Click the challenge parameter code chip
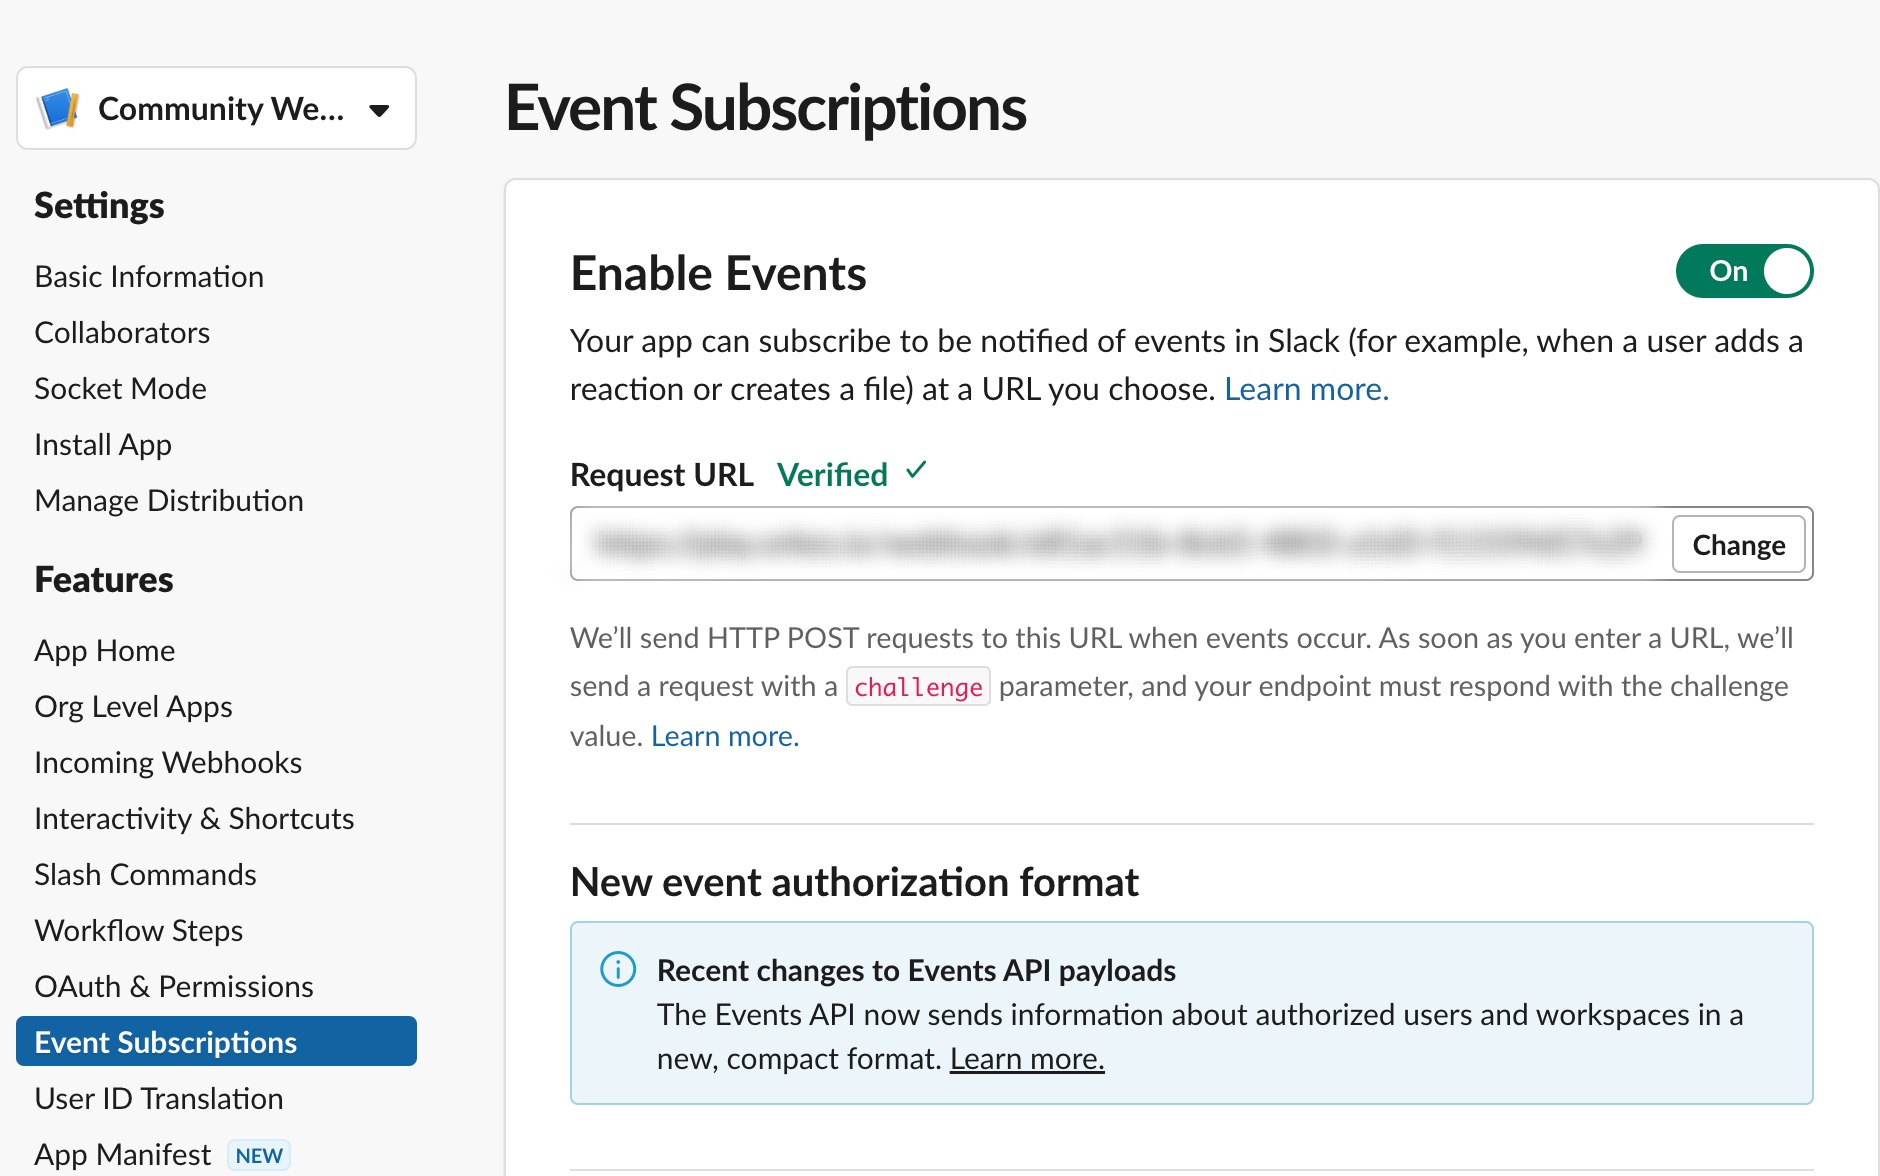This screenshot has width=1880, height=1176. tap(917, 686)
